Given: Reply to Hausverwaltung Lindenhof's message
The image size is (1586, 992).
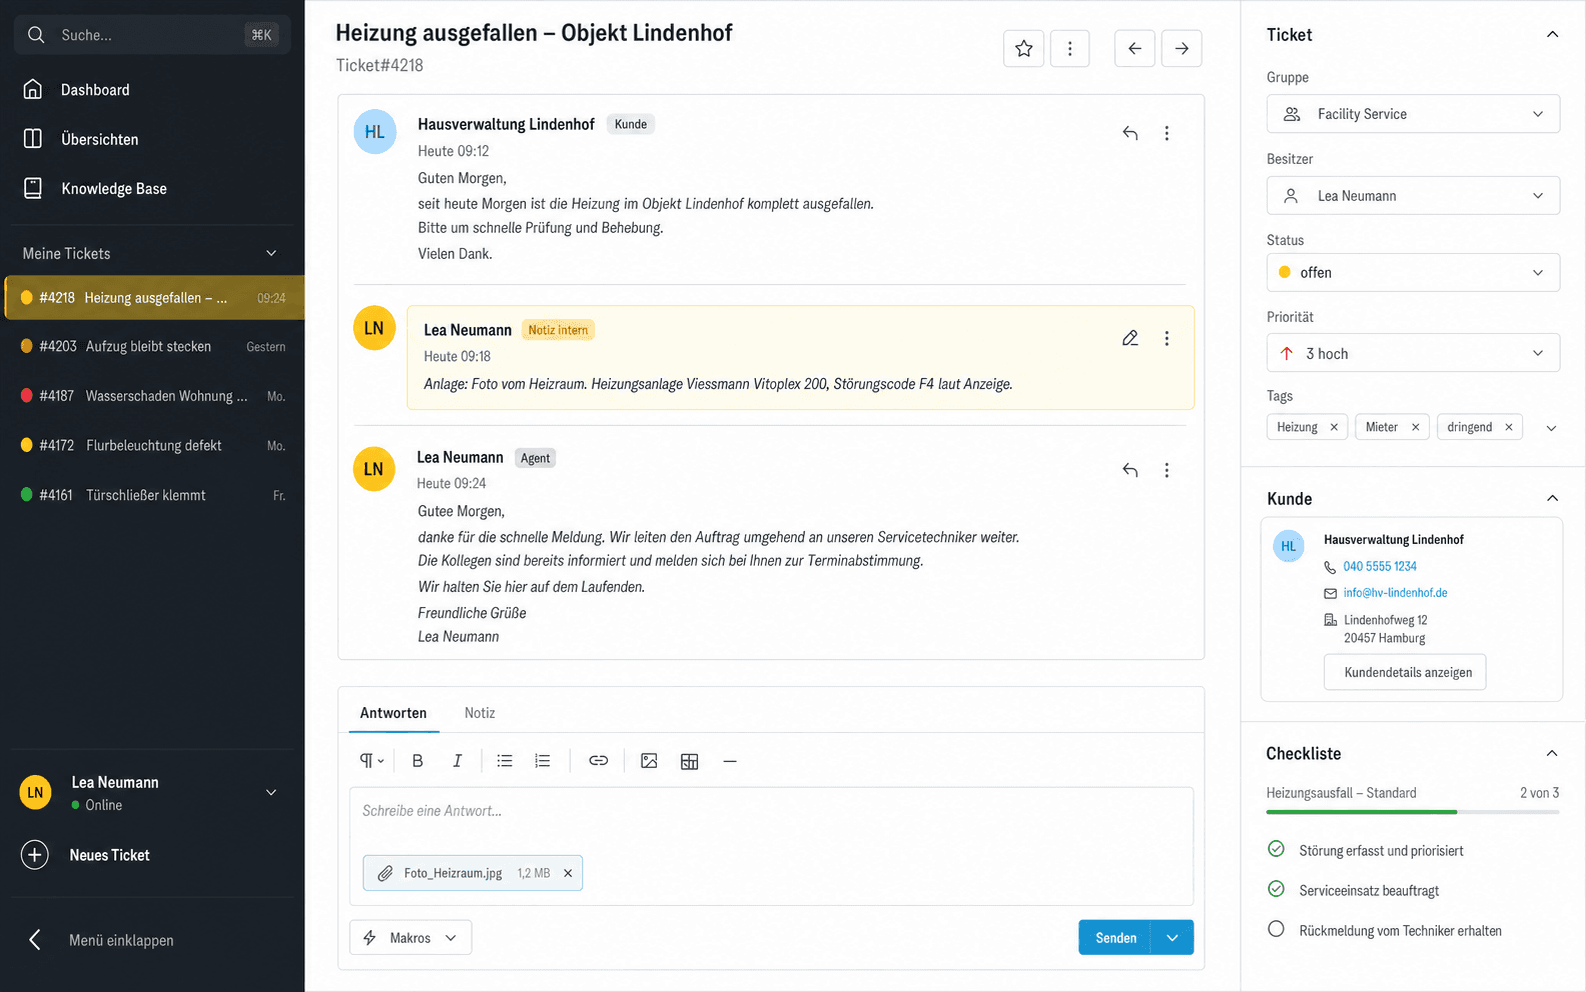Looking at the screenshot, I should click(x=1130, y=133).
